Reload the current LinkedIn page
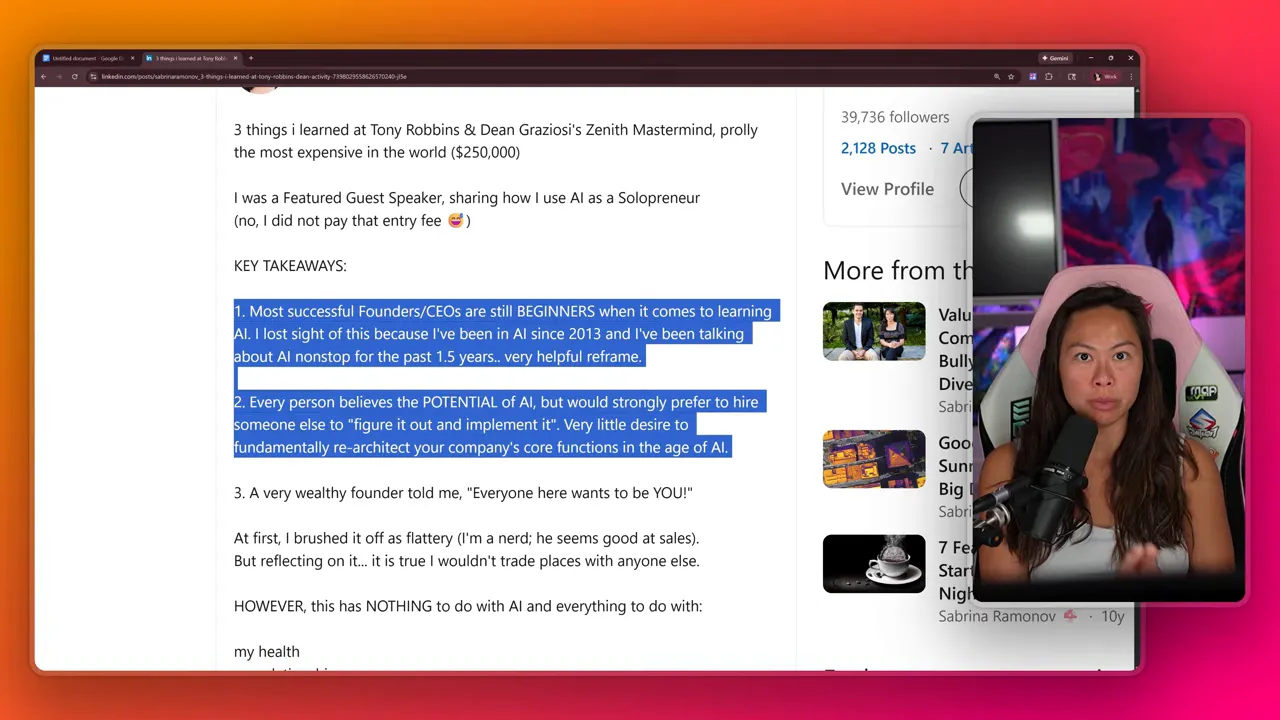 [75, 76]
